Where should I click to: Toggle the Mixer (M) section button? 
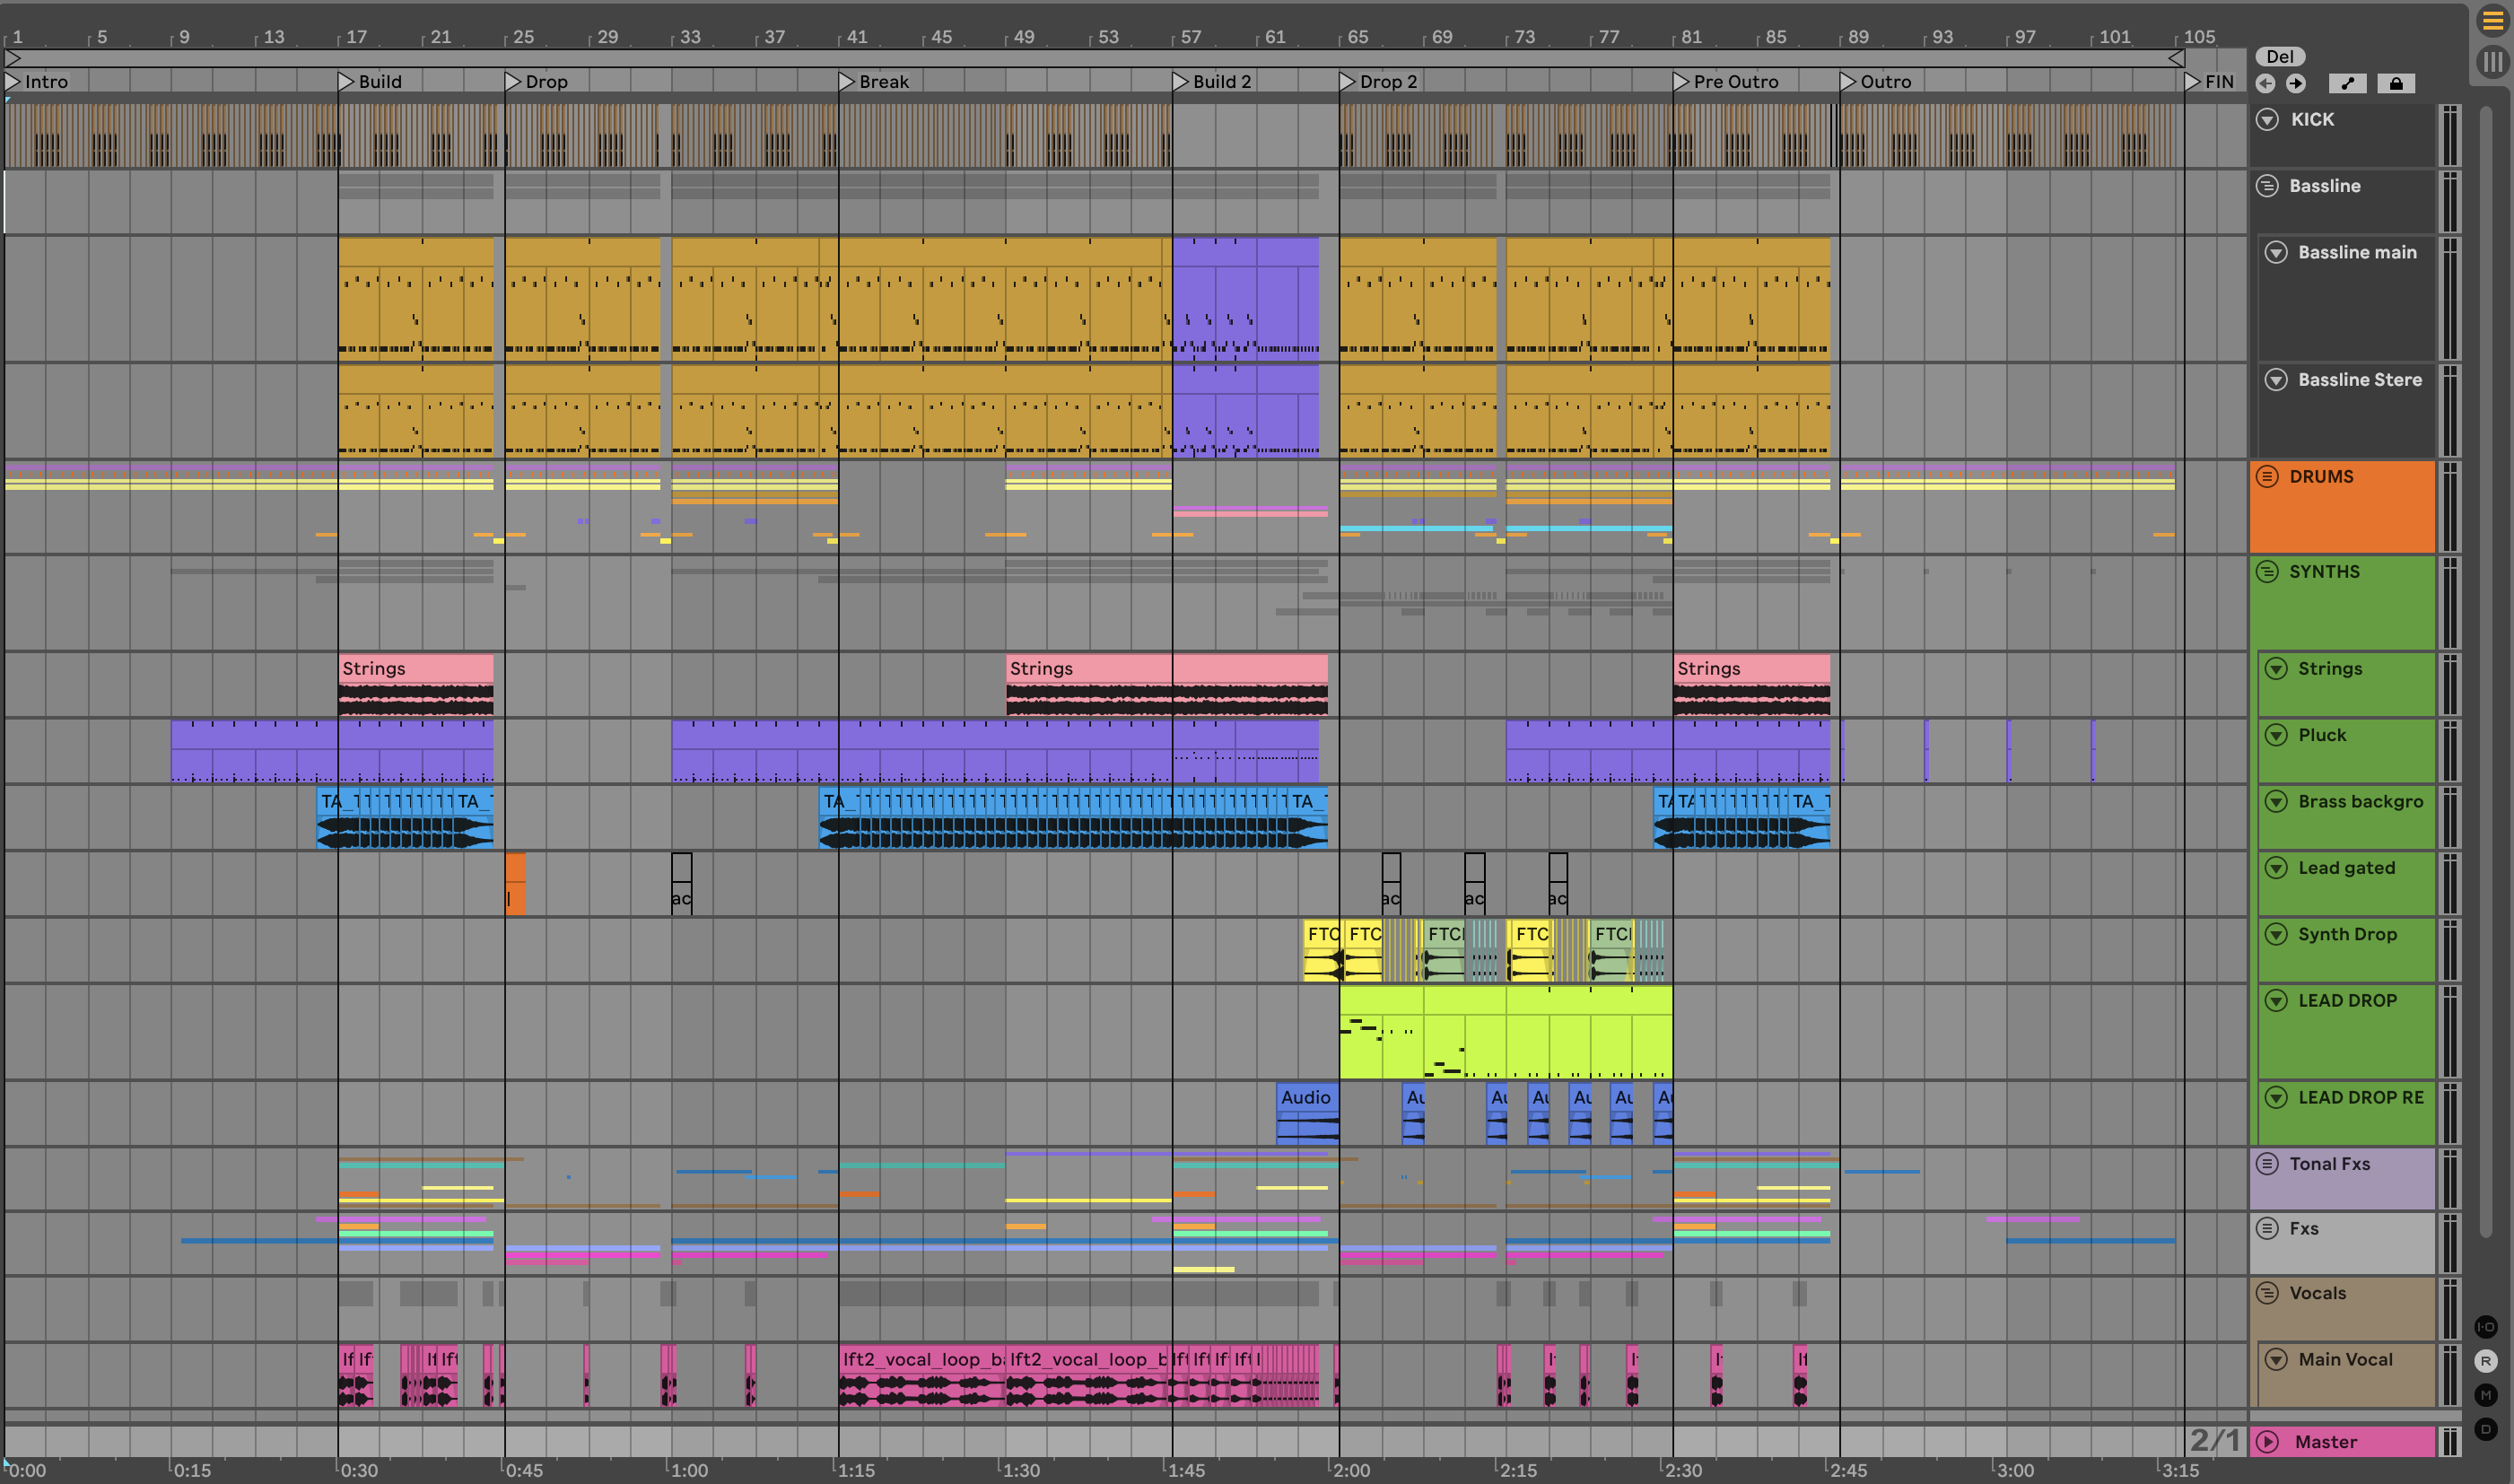click(x=2485, y=1395)
